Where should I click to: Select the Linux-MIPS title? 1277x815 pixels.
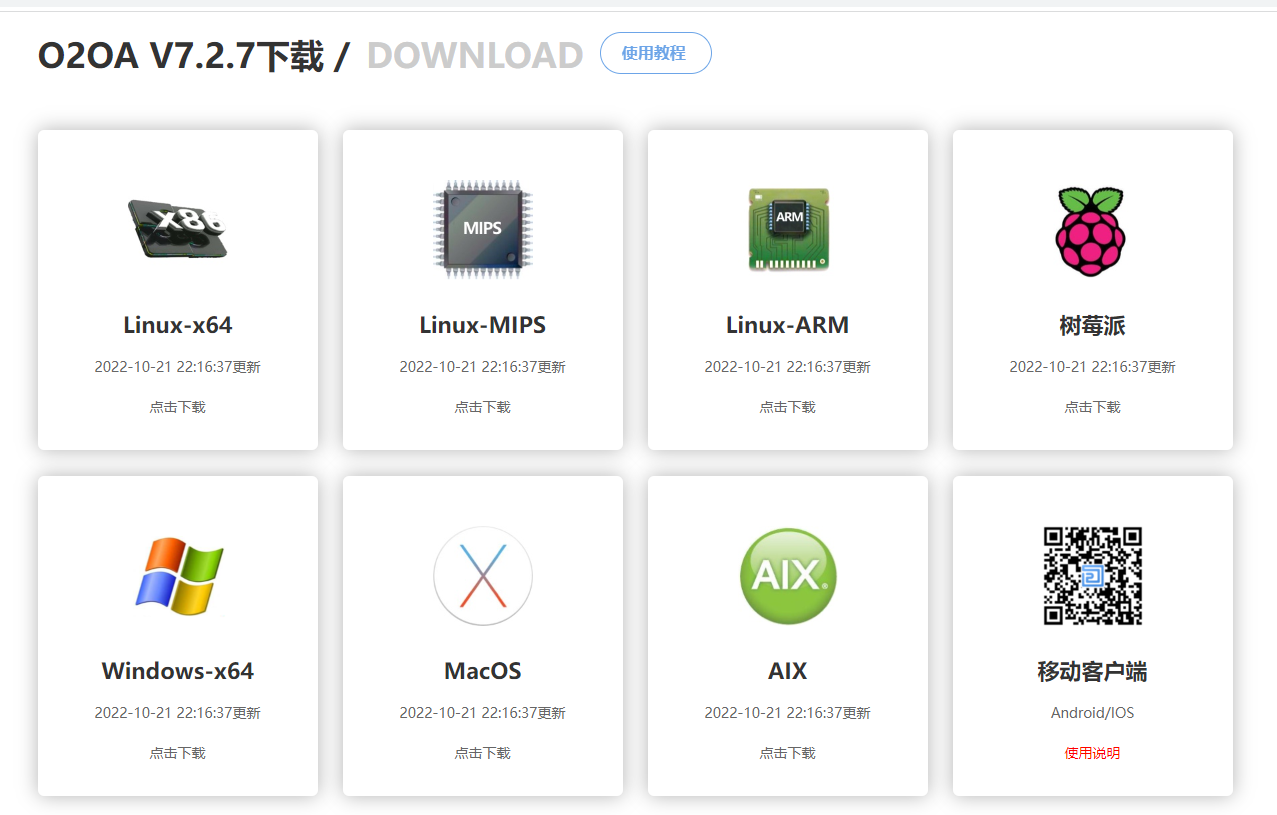pos(483,325)
